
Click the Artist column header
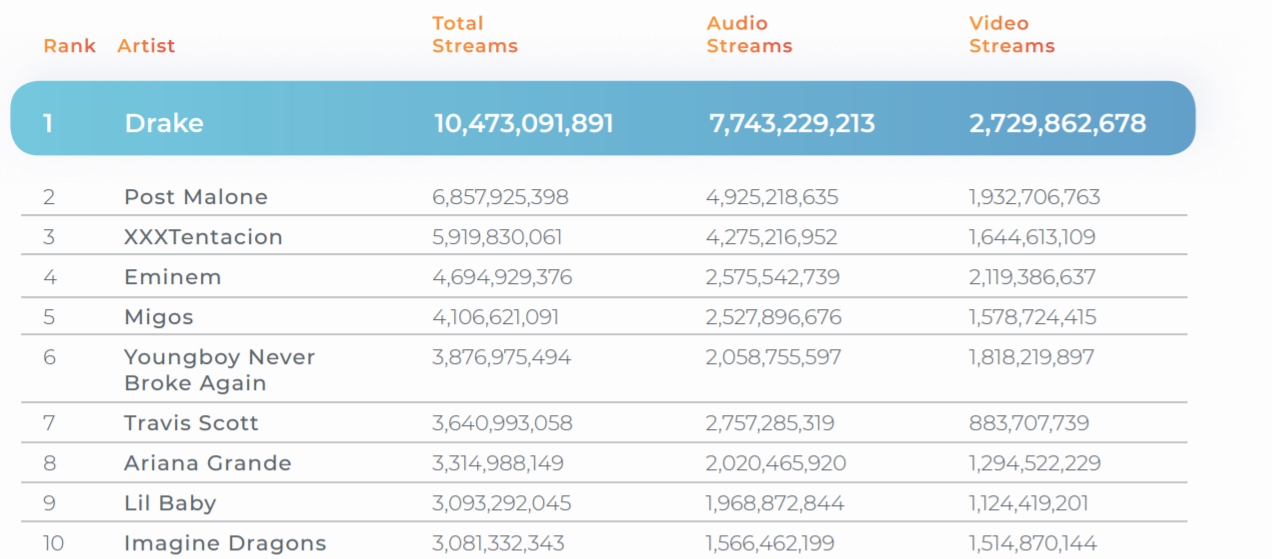[146, 46]
